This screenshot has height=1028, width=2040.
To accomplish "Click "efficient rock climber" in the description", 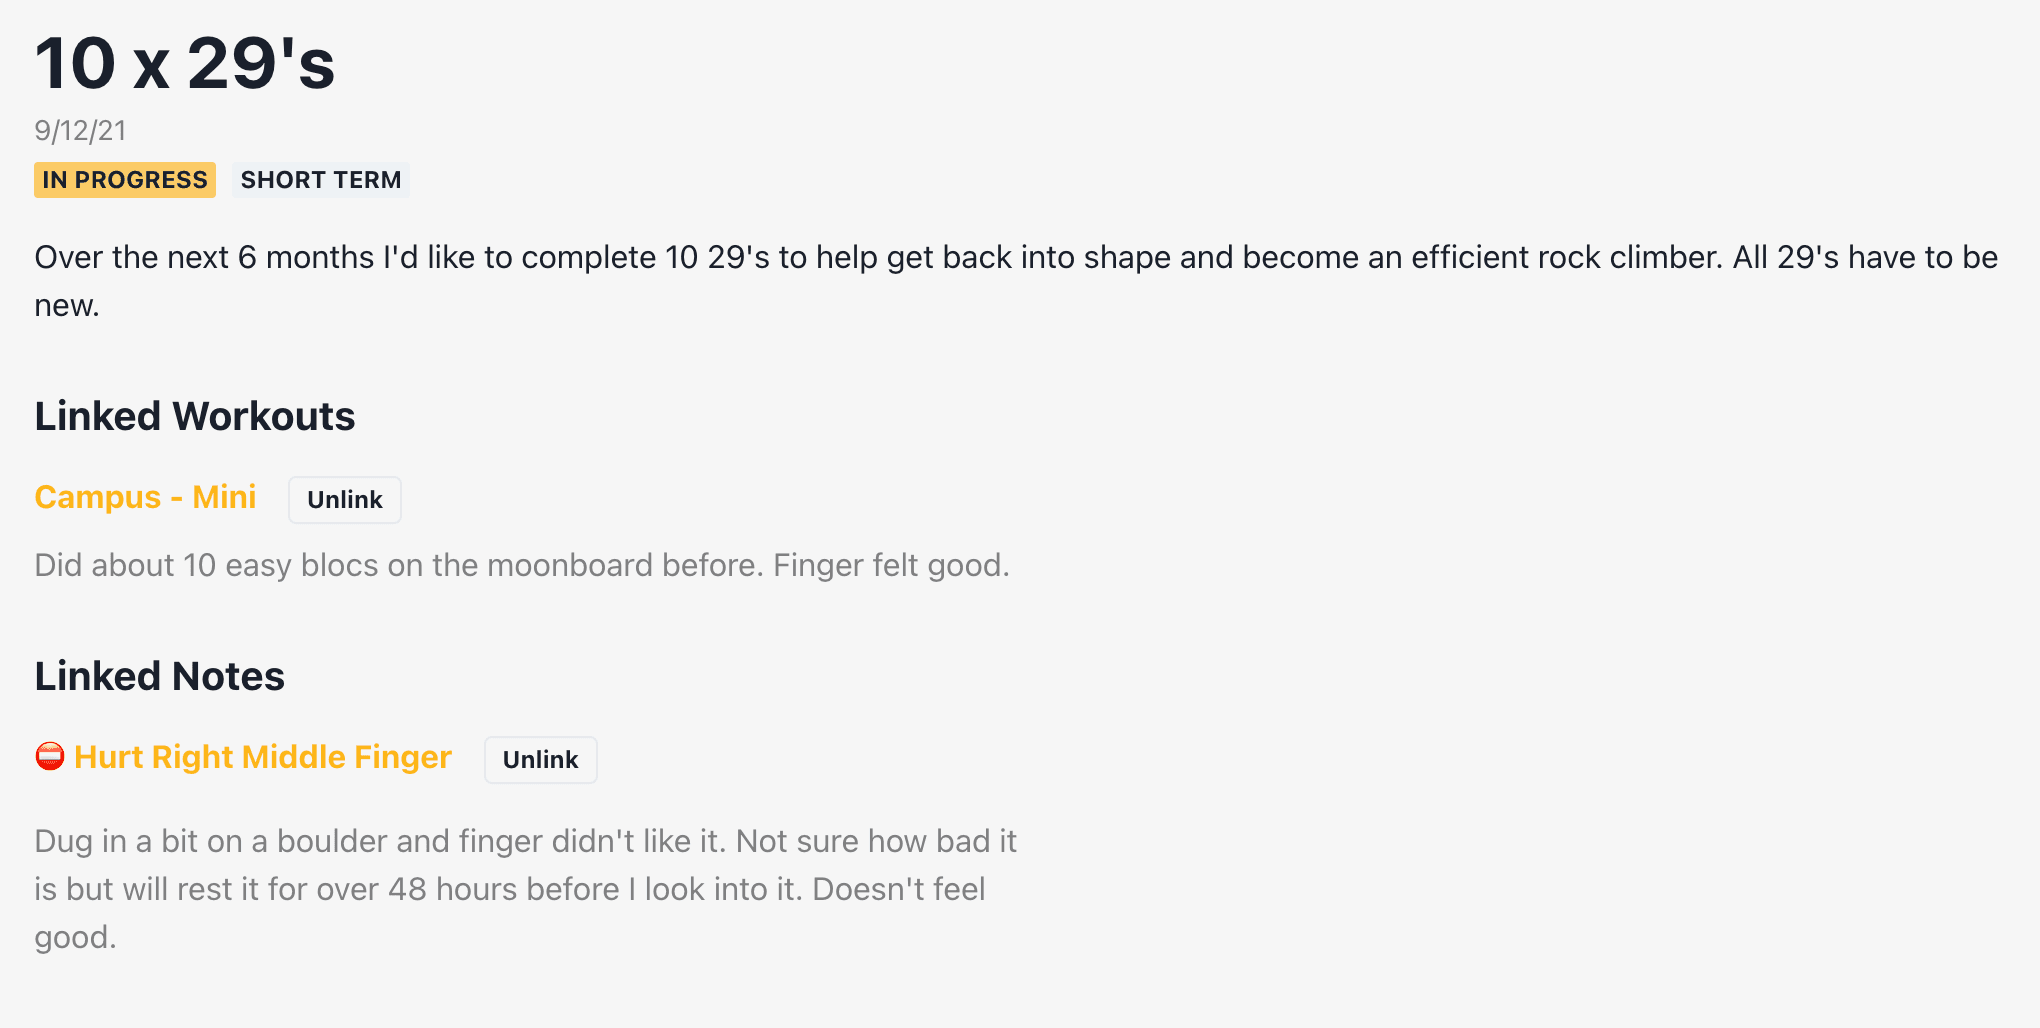I will pos(1567,257).
